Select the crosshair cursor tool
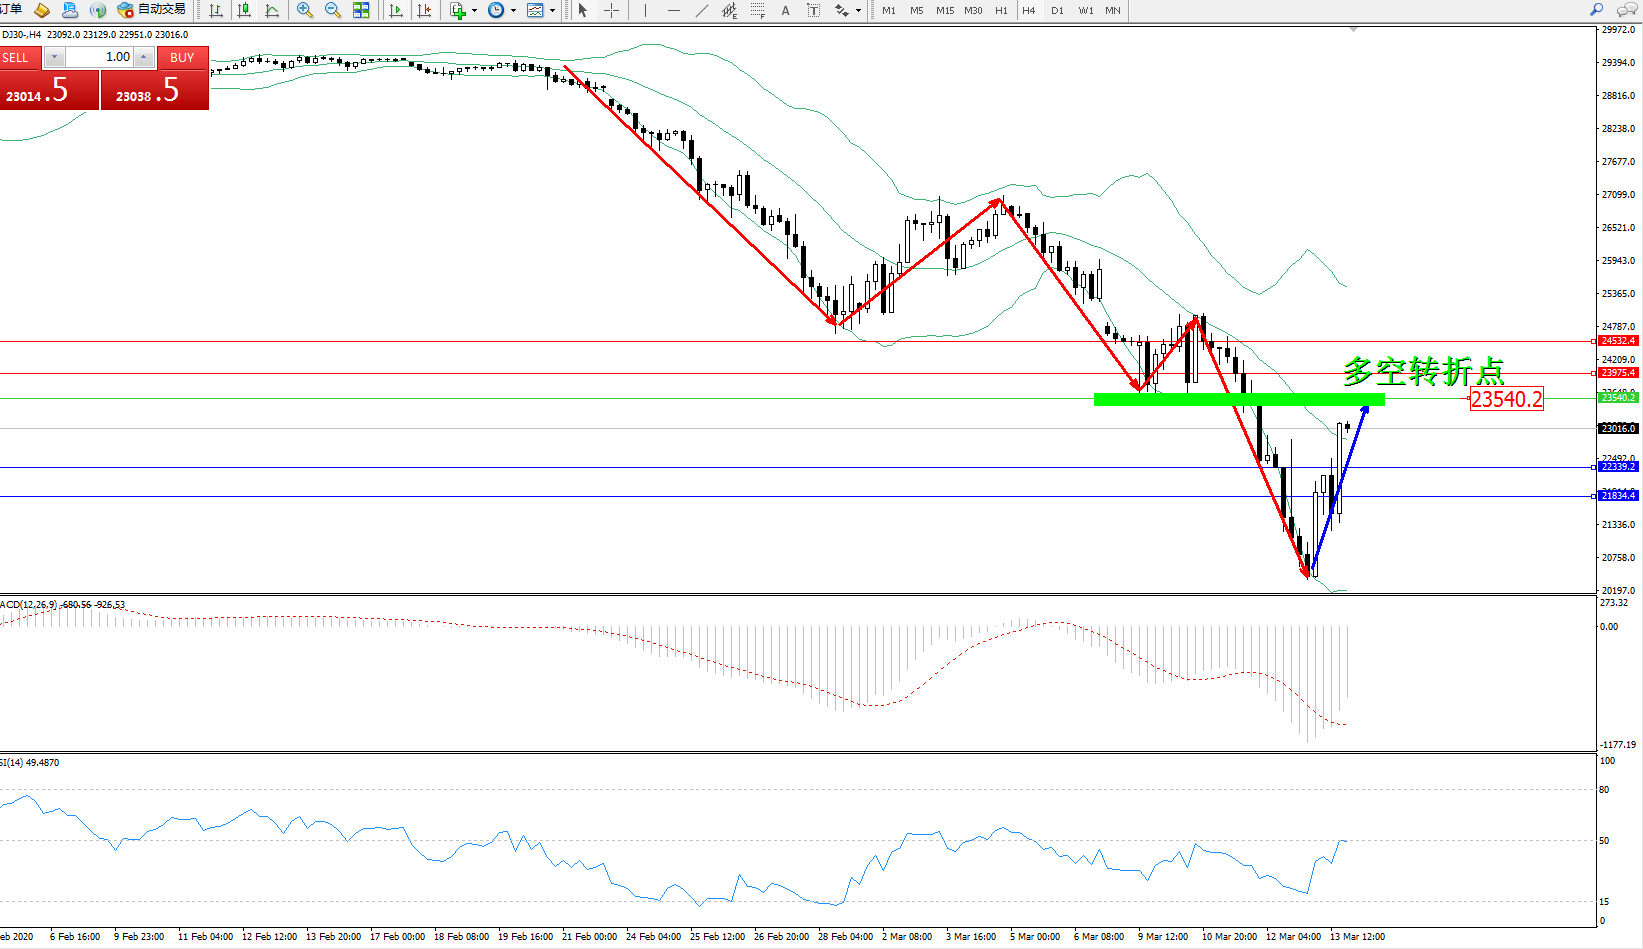 (x=611, y=10)
